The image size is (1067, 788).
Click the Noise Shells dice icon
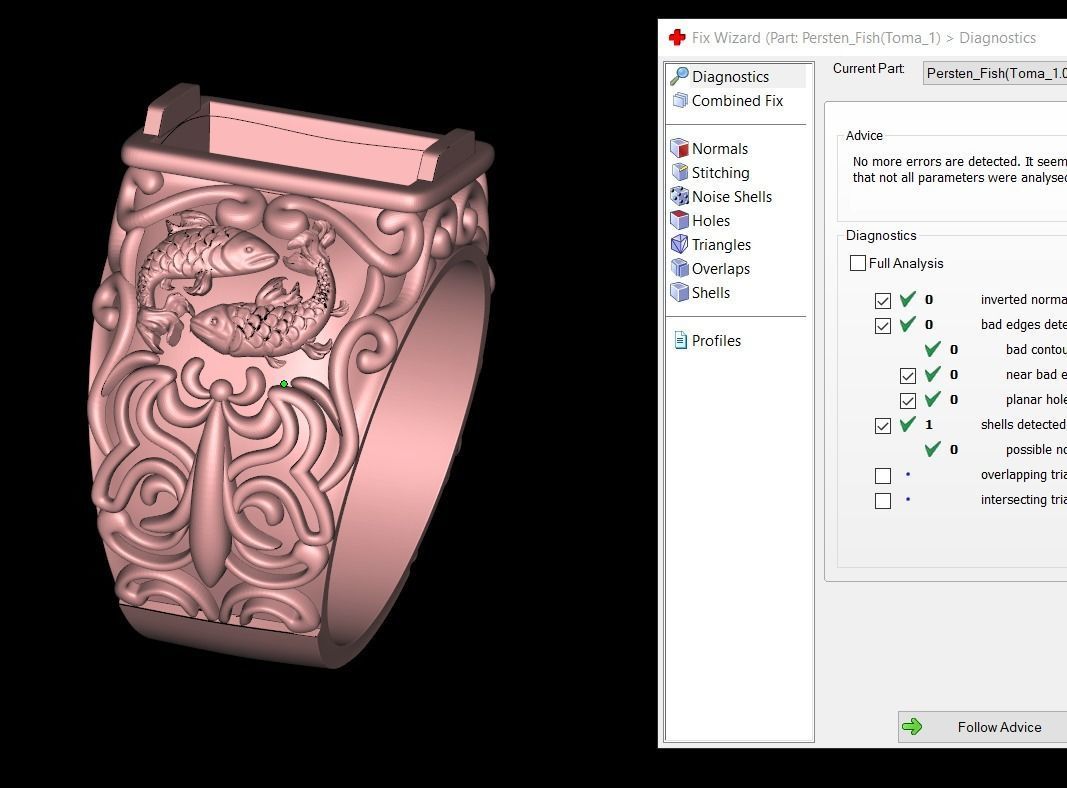679,196
